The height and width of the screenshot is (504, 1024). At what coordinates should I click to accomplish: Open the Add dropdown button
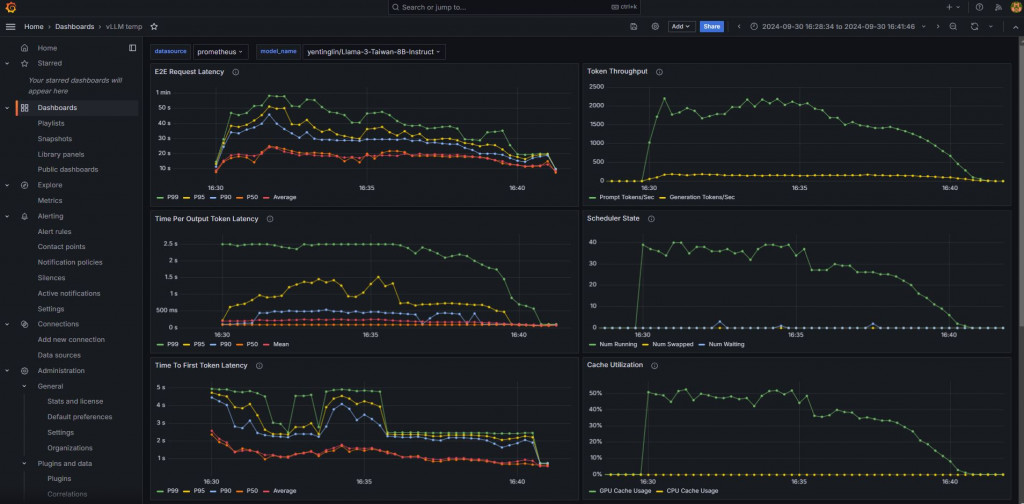coord(681,27)
